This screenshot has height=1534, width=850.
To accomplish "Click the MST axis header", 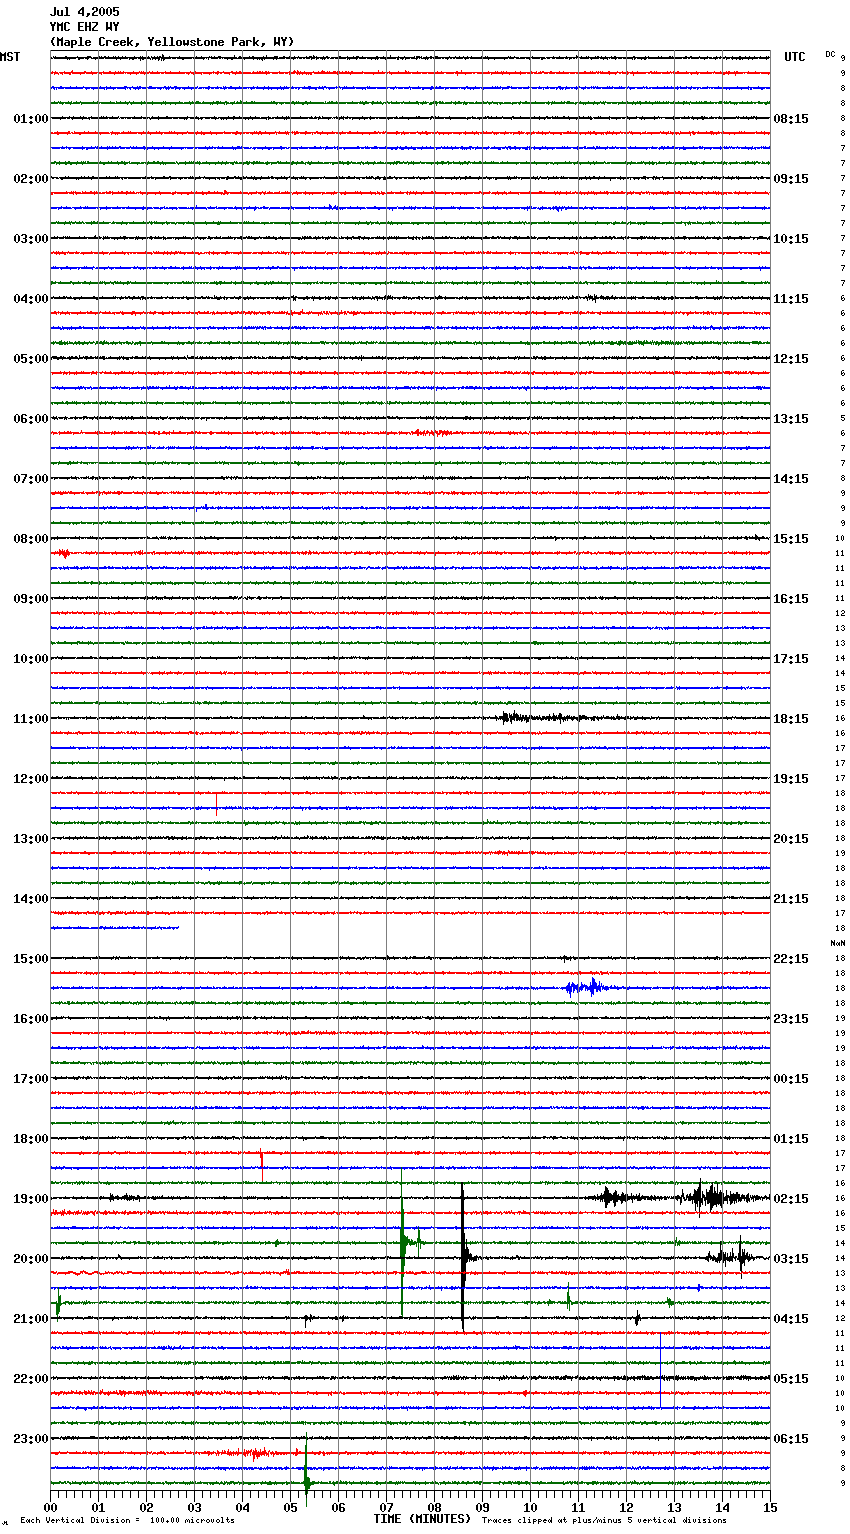I will point(10,57).
